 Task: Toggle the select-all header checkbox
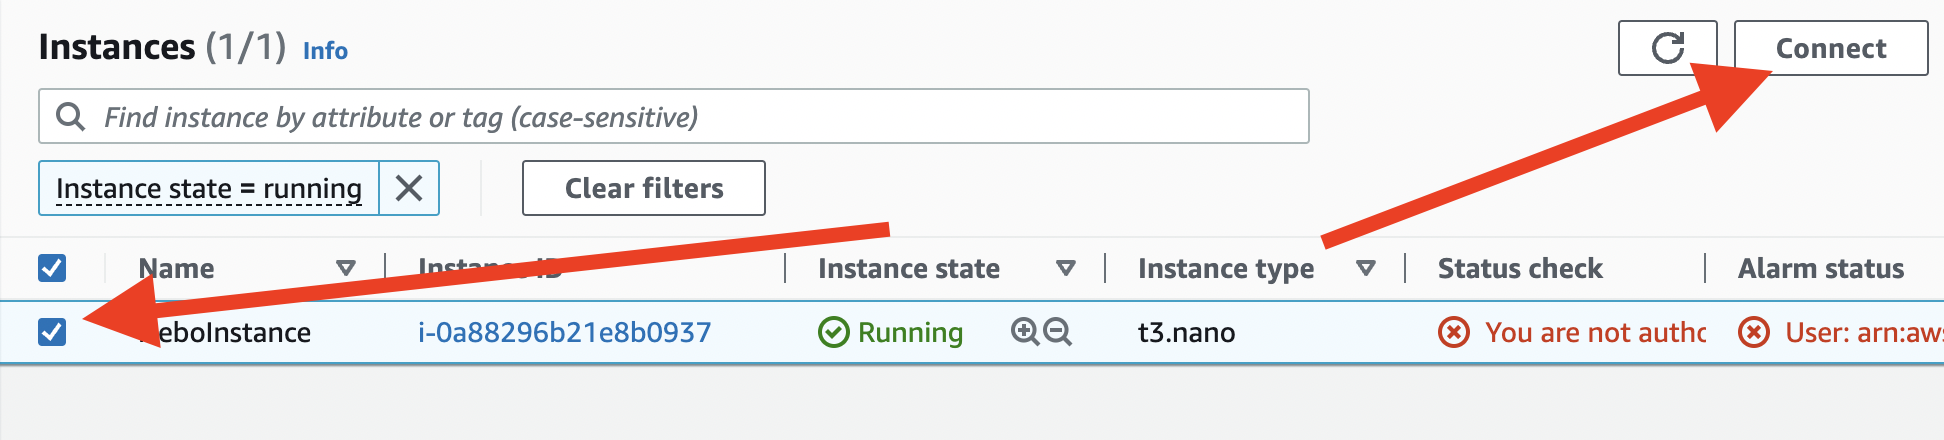pyautogui.click(x=52, y=268)
